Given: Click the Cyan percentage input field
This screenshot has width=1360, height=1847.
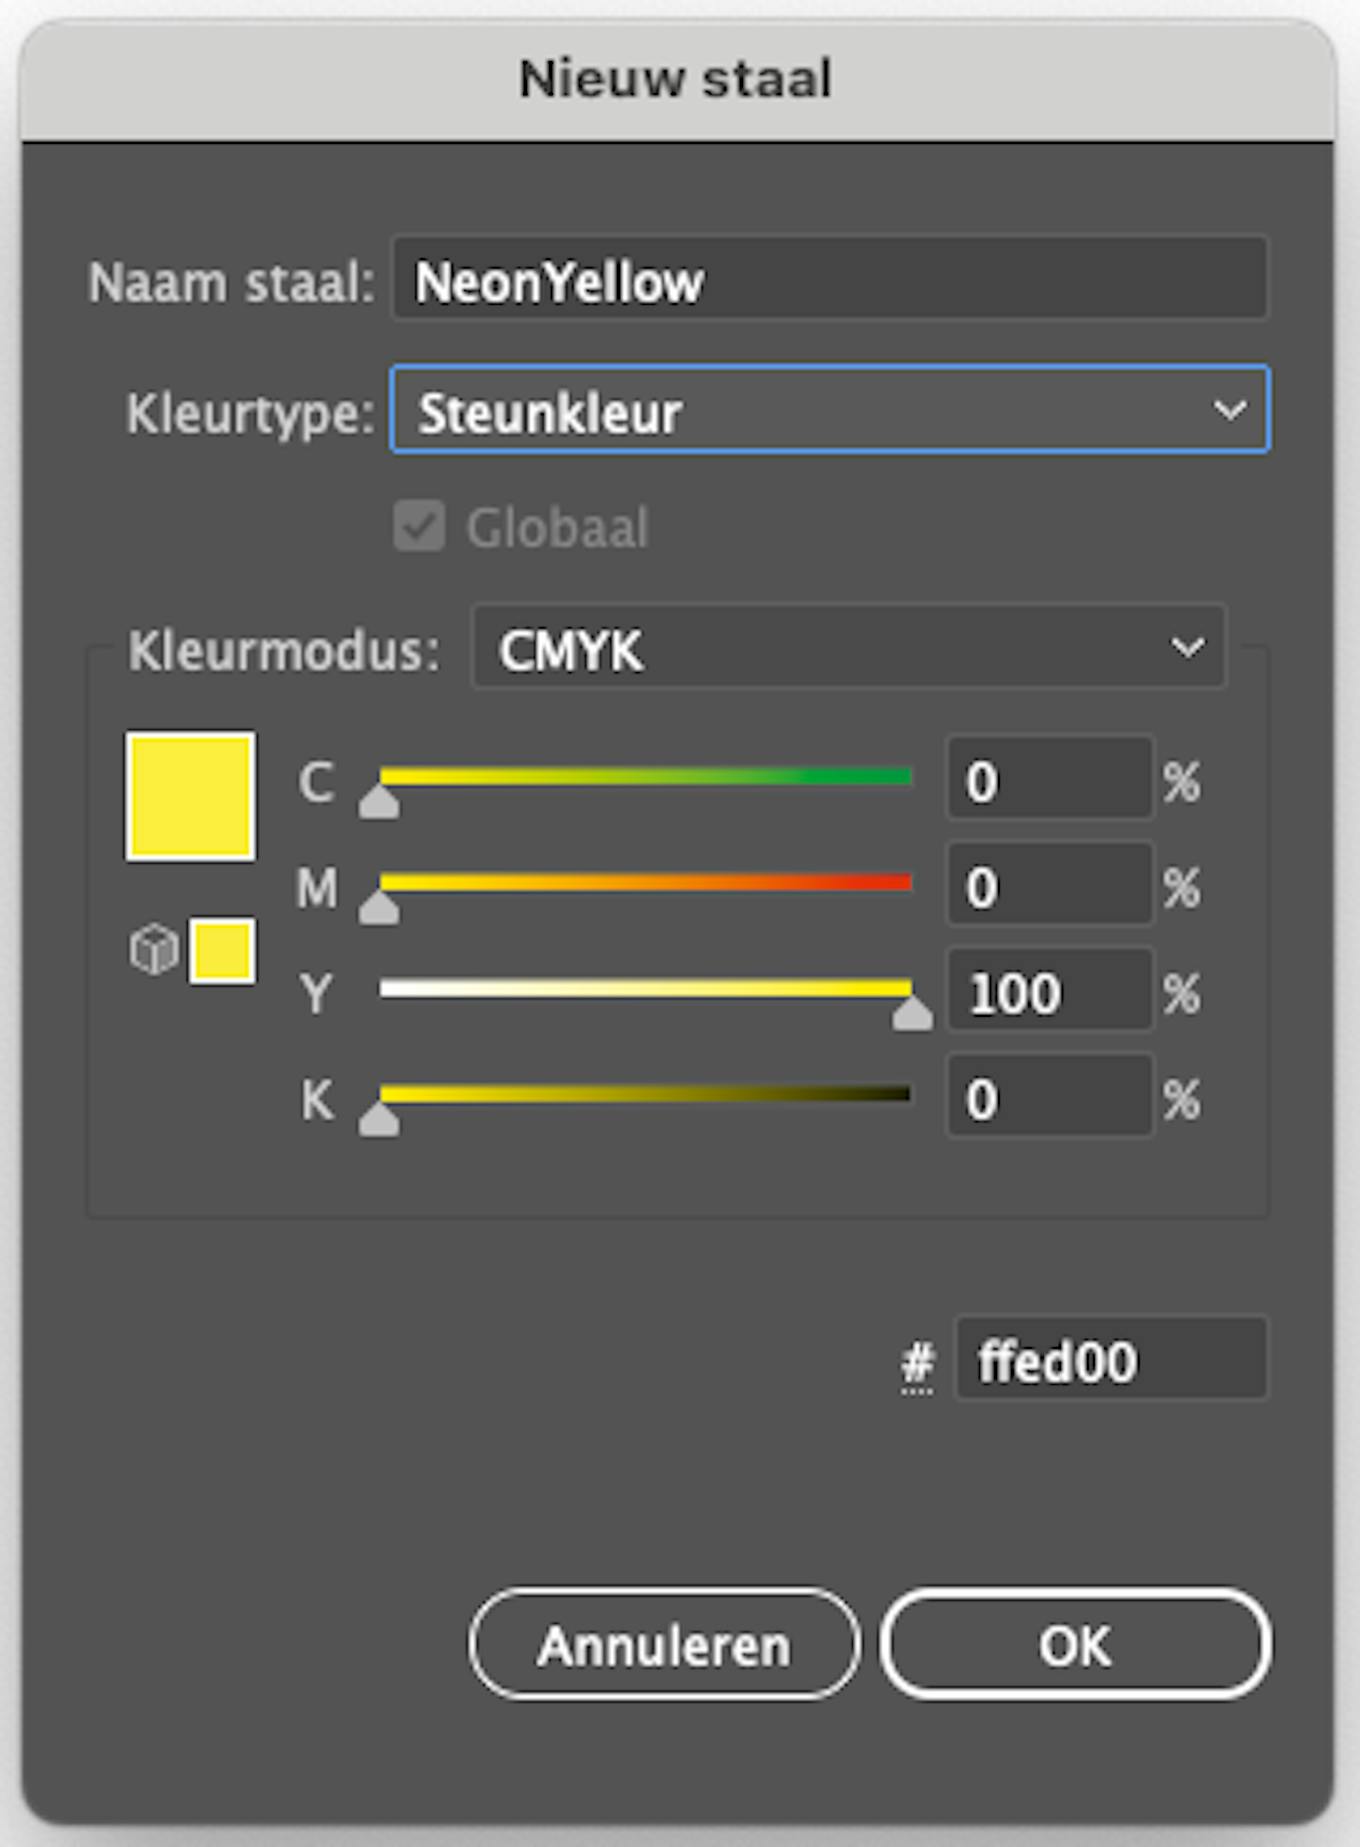Looking at the screenshot, I should pyautogui.click(x=1049, y=780).
